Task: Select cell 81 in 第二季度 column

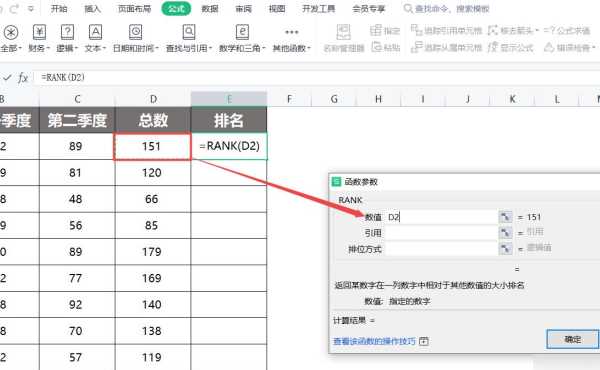Action: point(77,173)
